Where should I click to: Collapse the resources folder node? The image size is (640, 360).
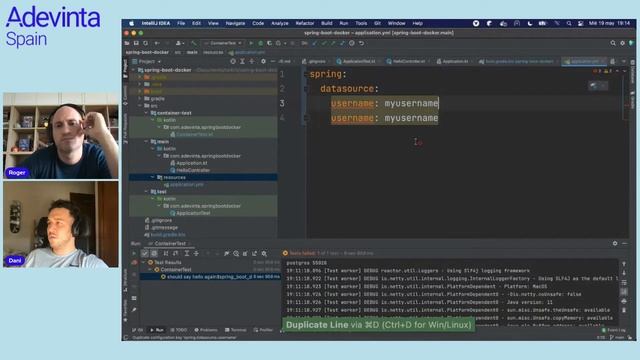pos(152,178)
